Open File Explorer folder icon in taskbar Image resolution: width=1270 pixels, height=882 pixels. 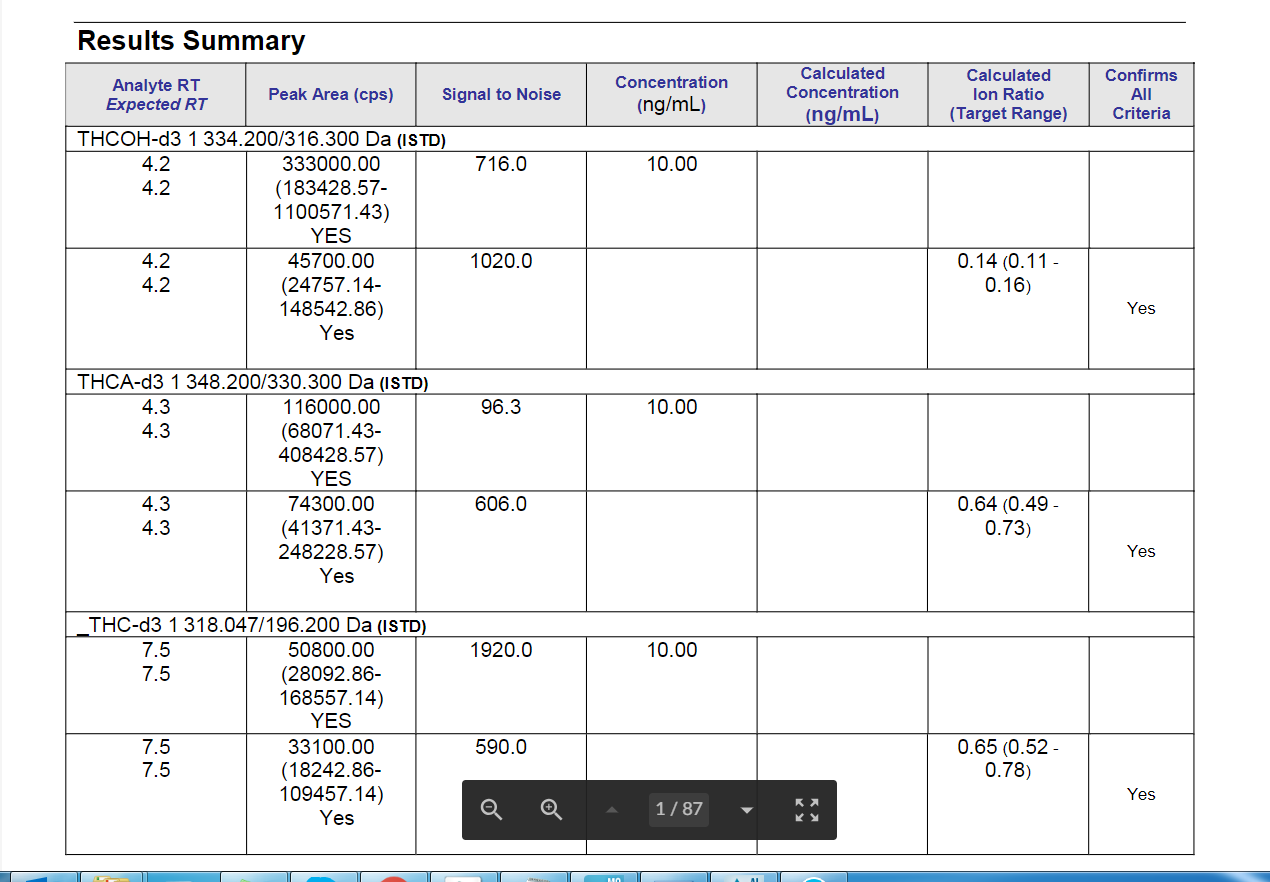click(110, 877)
